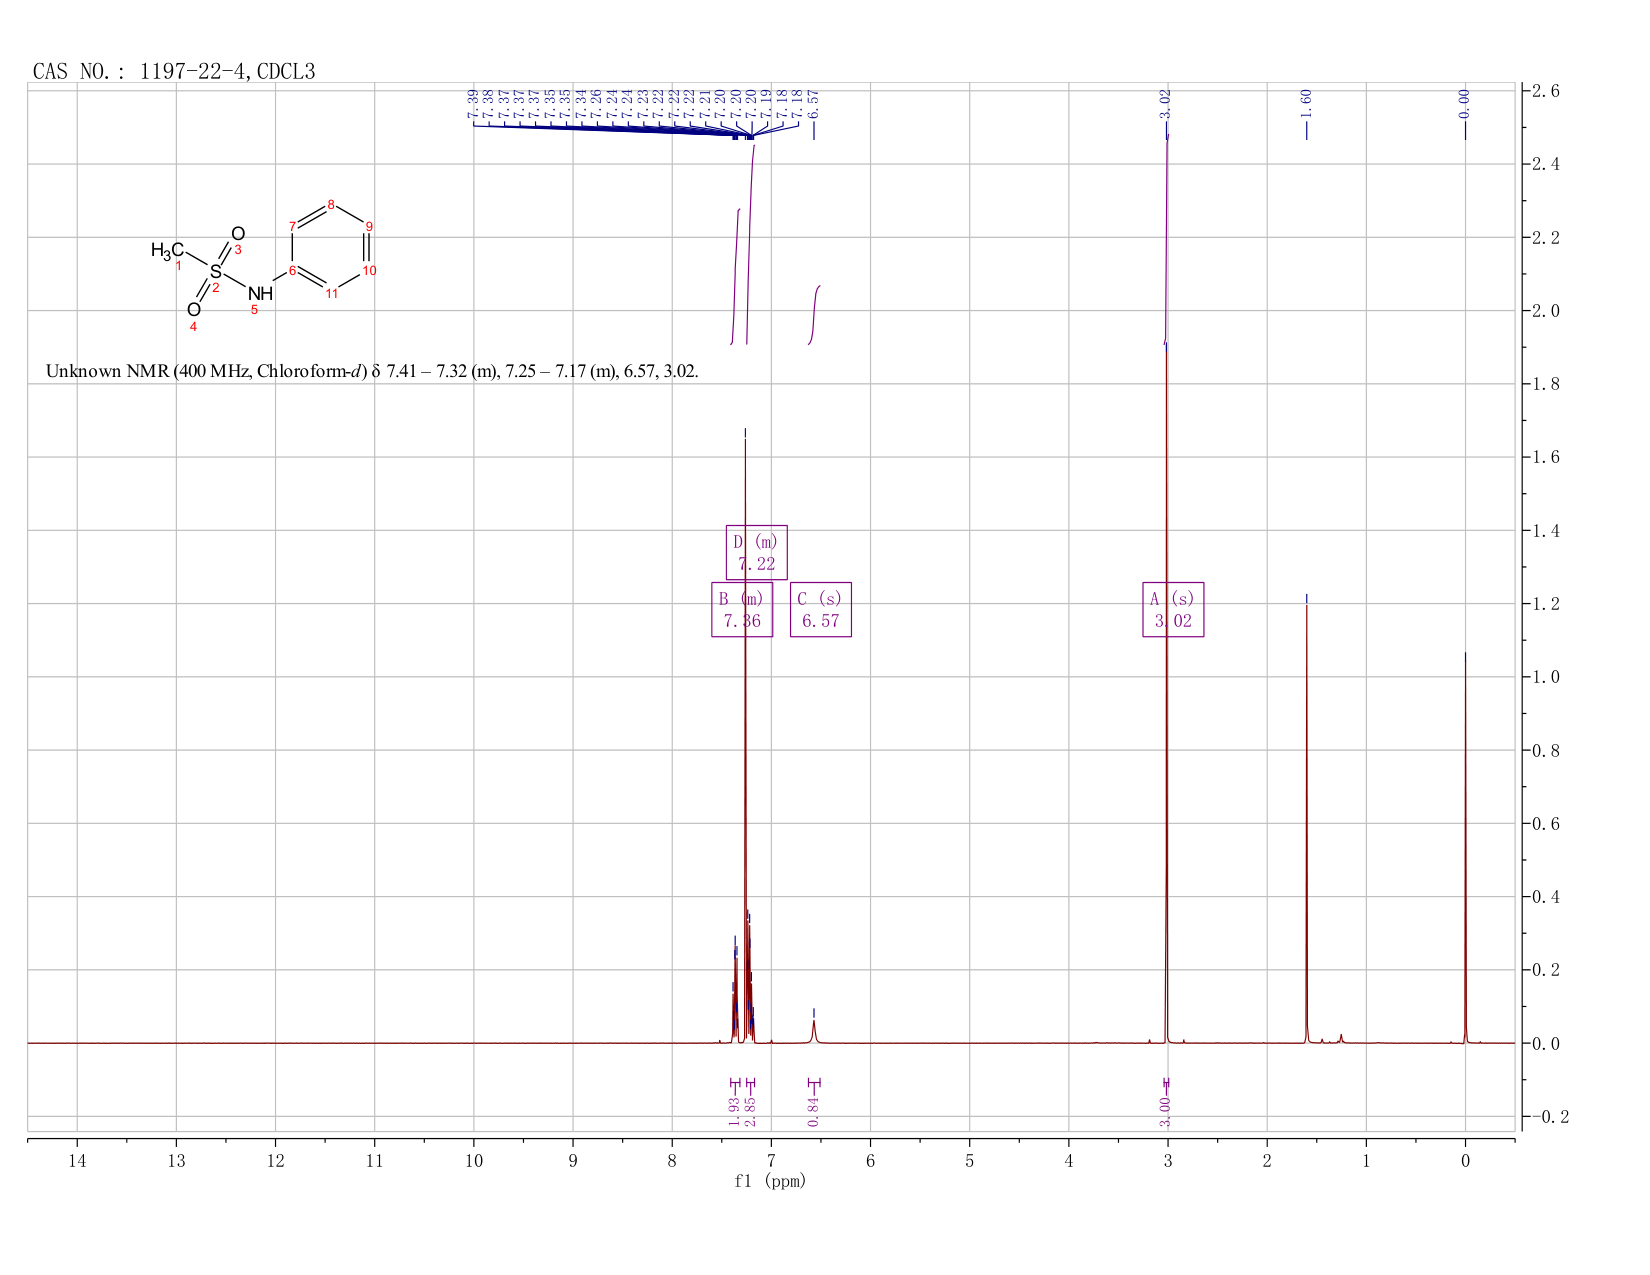This screenshot has height=1275, width=1650.
Task: Click the sulfur atom S in structure
Action: (x=215, y=271)
